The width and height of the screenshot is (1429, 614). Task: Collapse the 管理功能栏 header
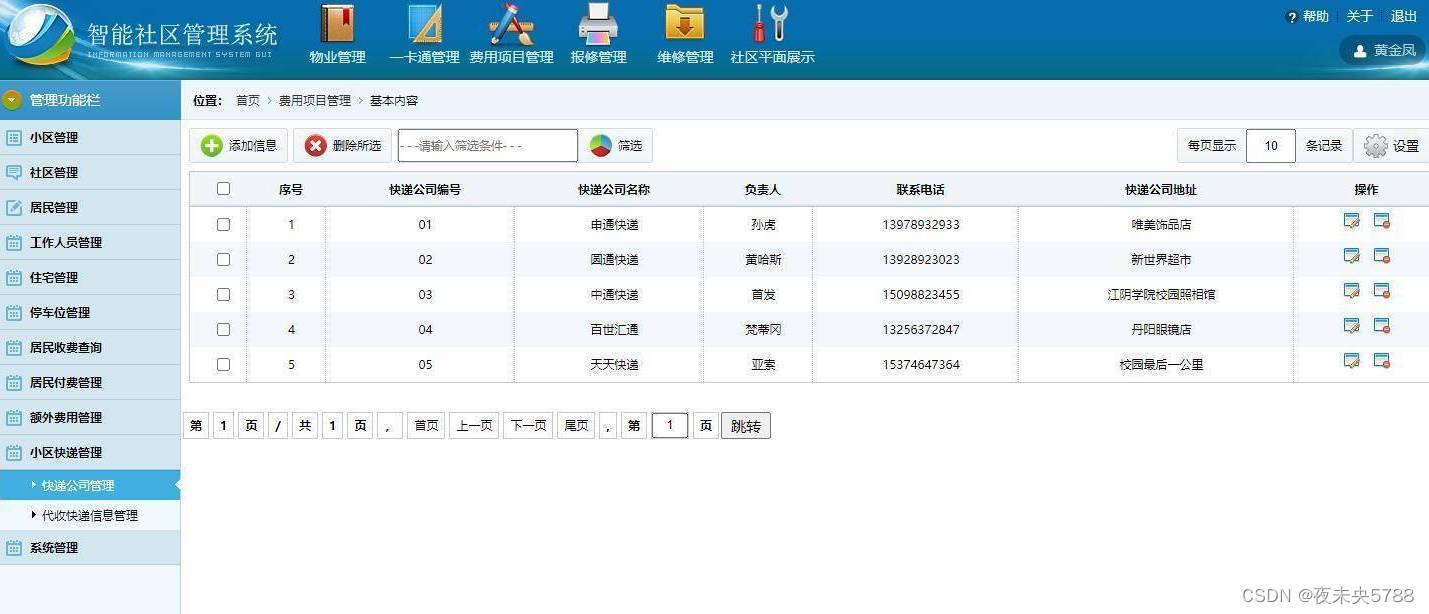pos(90,100)
